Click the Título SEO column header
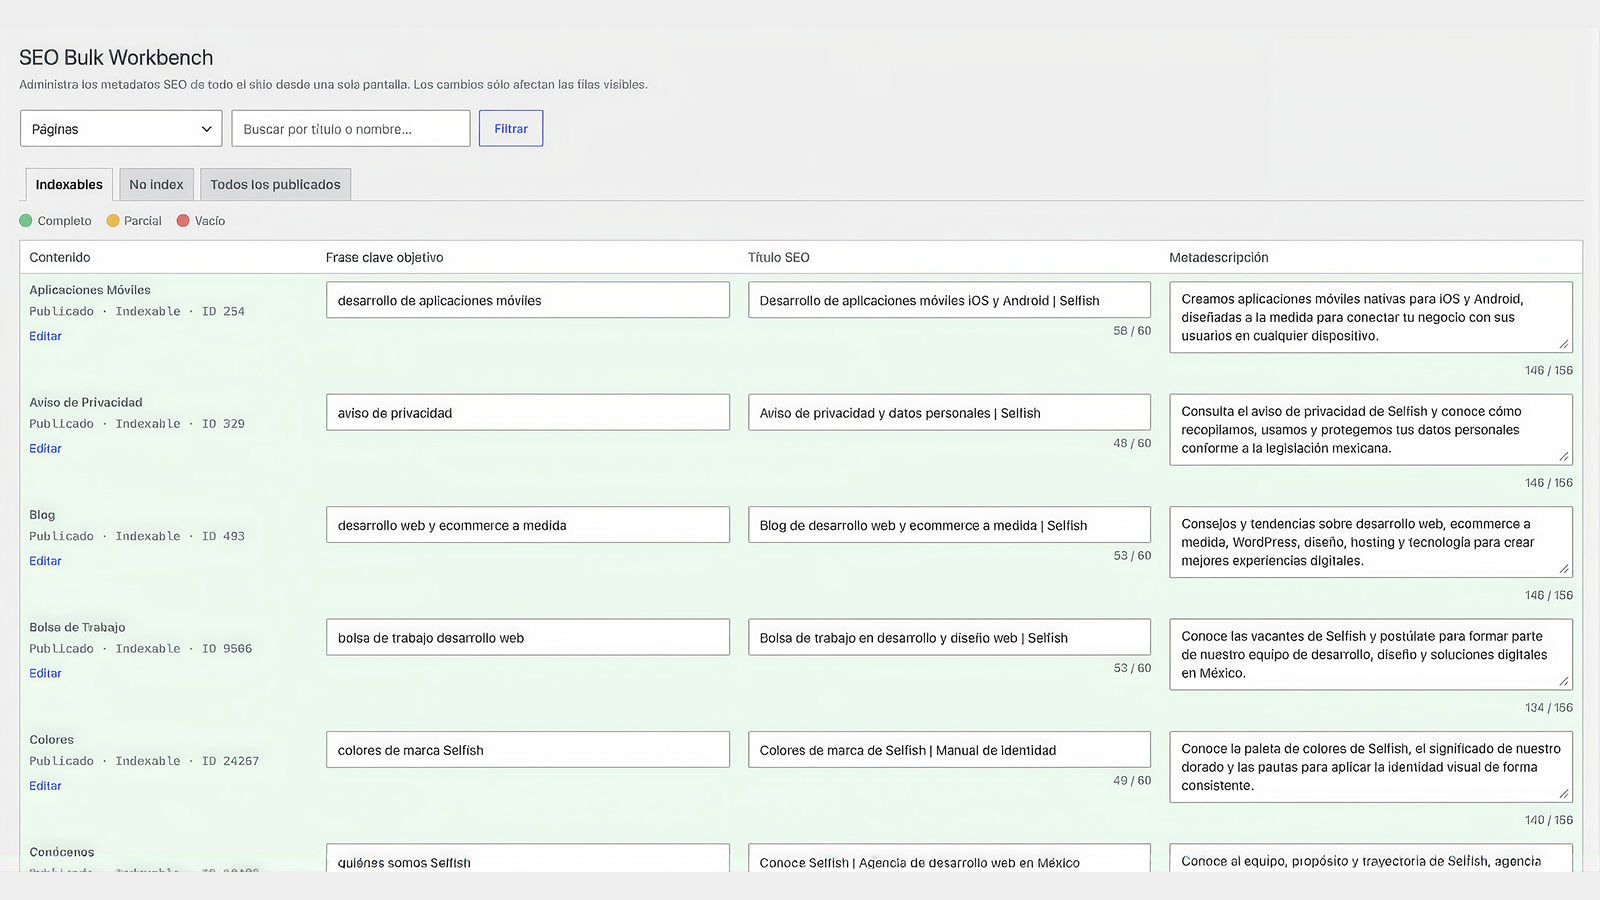Viewport: 1600px width, 900px height. 779,257
